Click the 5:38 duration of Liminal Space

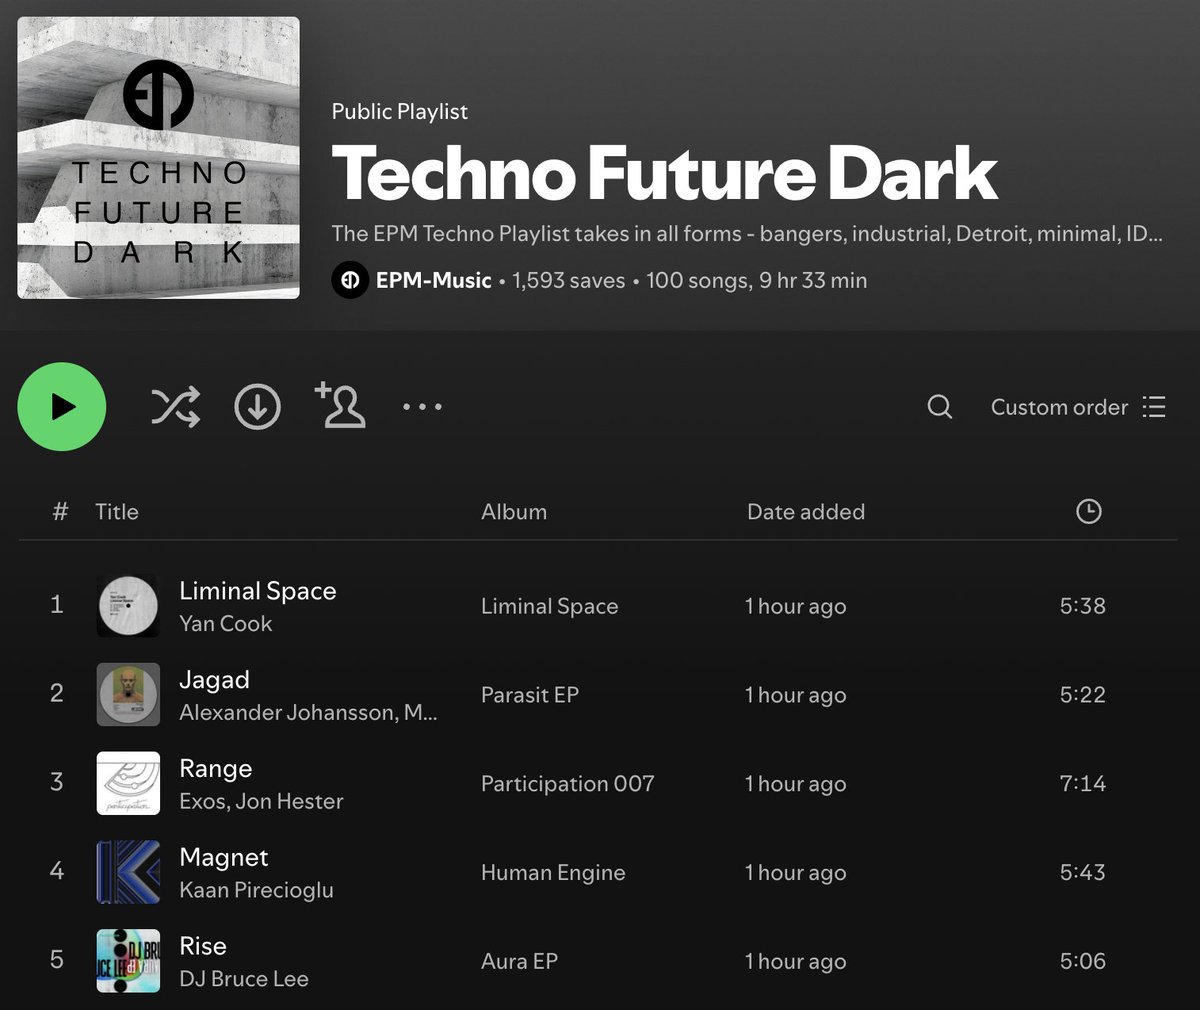[1083, 606]
